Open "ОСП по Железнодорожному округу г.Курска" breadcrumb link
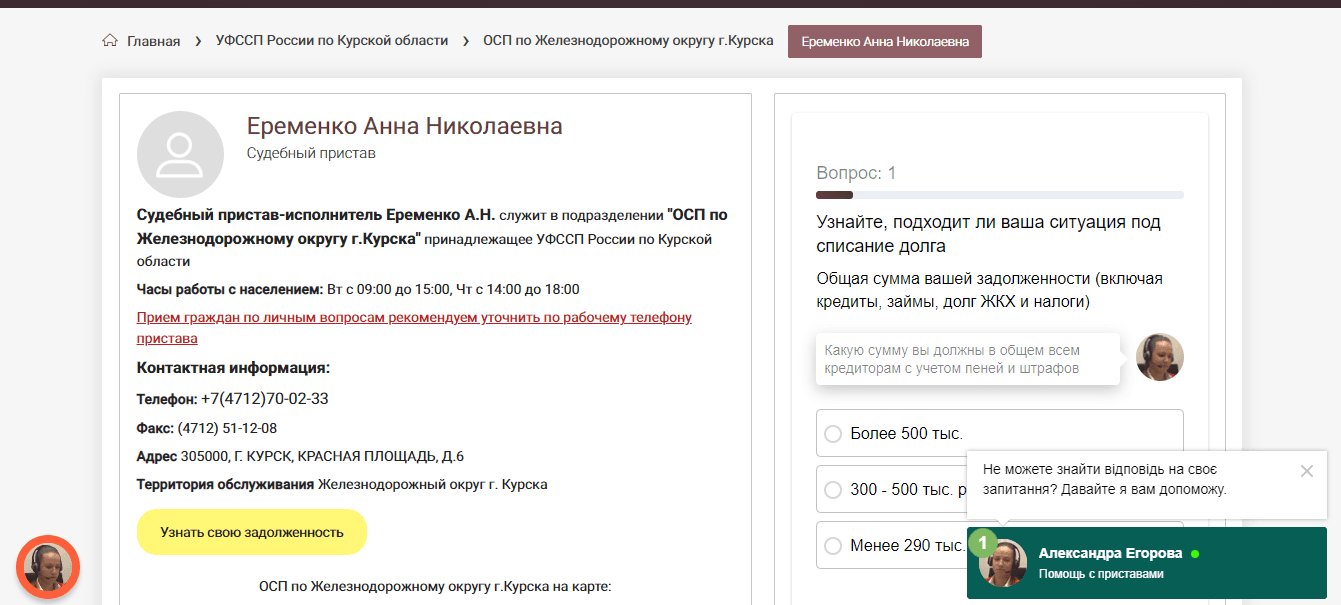The height and width of the screenshot is (605, 1341). [627, 40]
